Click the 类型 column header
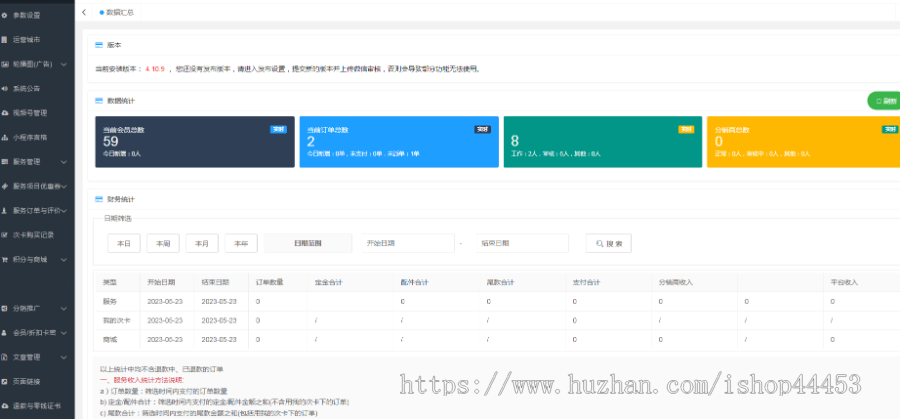900x419 pixels. click(x=110, y=282)
